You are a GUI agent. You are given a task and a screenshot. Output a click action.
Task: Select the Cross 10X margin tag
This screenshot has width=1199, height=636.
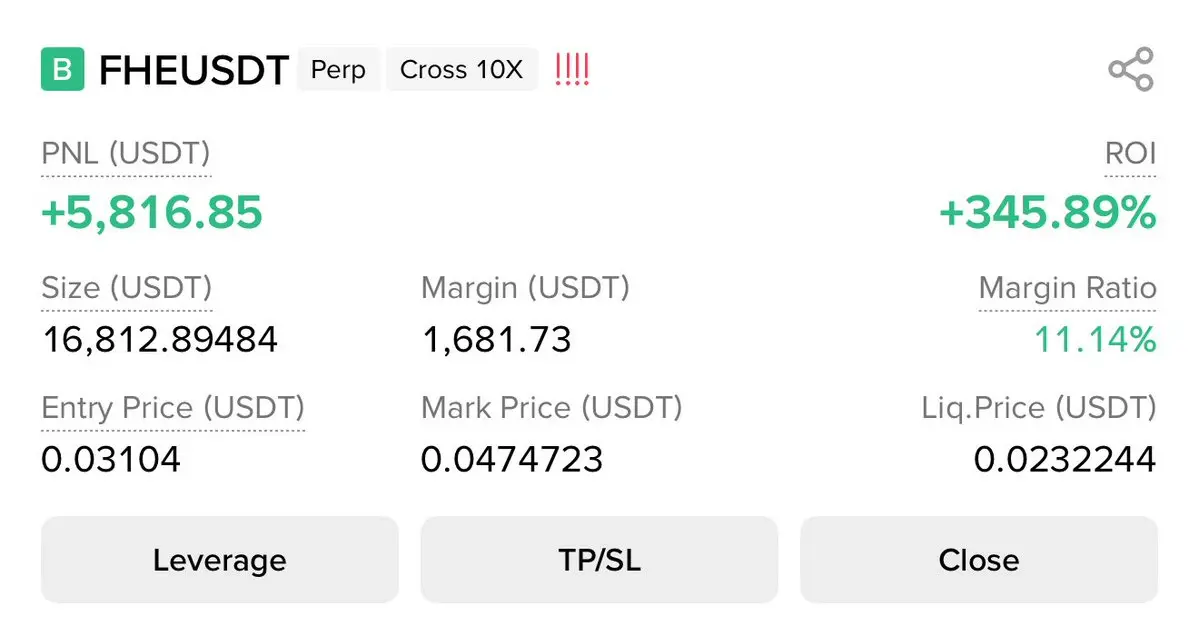[x=461, y=70]
